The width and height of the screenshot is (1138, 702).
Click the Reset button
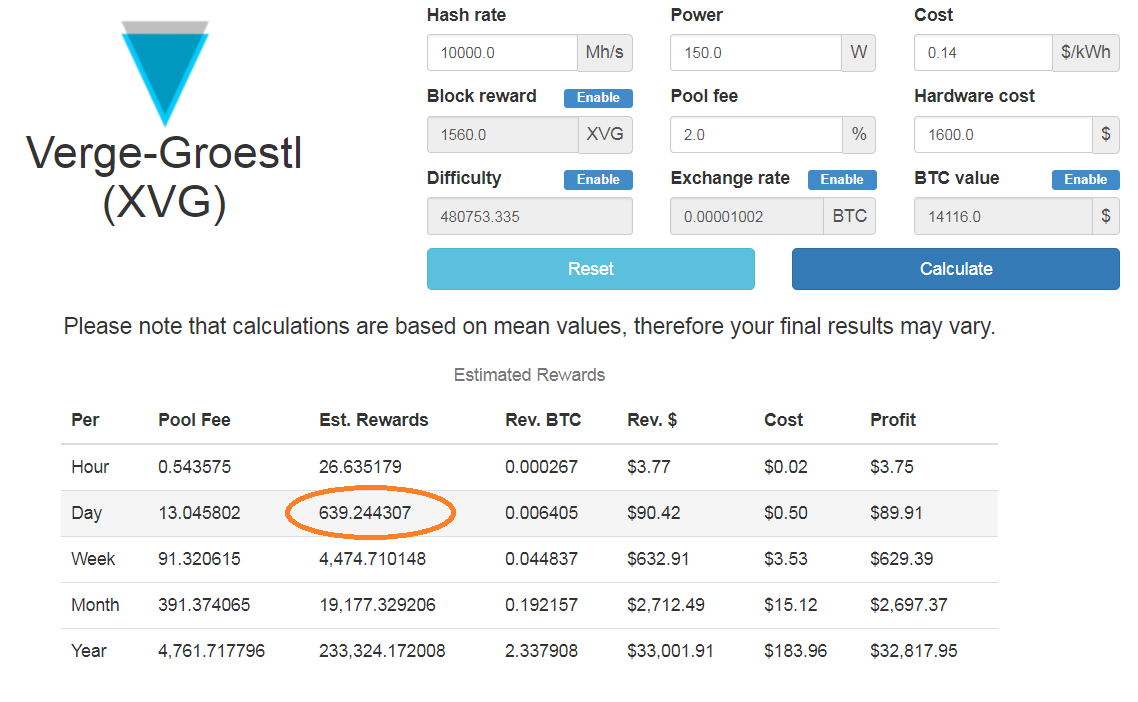click(591, 269)
